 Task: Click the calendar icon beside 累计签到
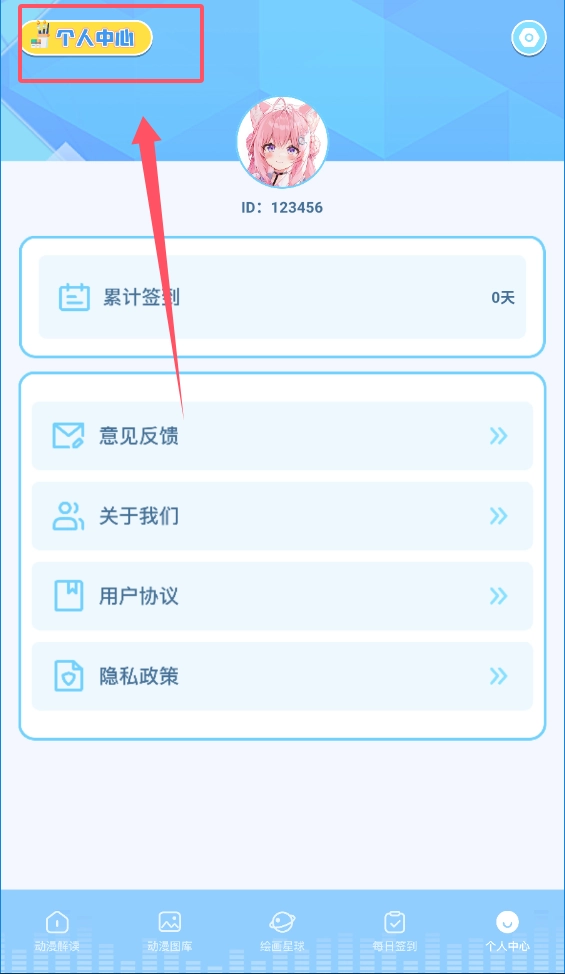tap(75, 298)
